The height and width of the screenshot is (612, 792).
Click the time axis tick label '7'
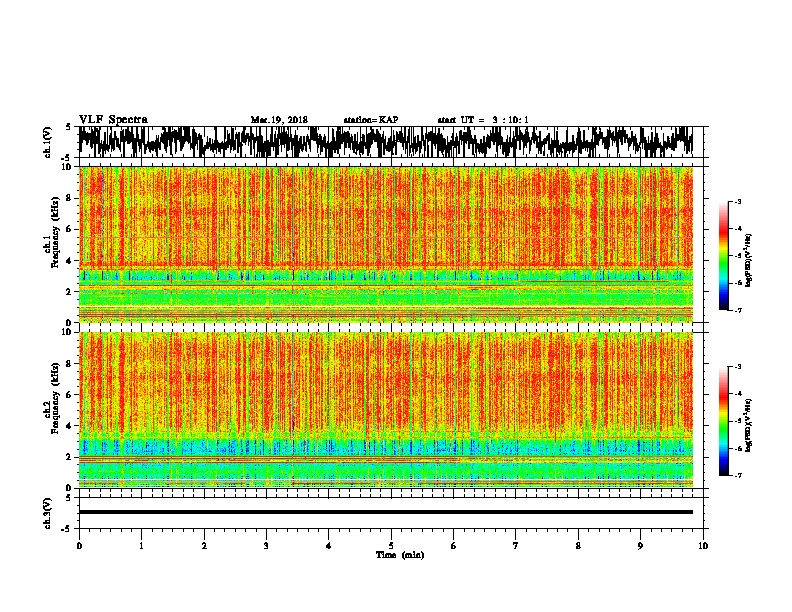pos(516,545)
